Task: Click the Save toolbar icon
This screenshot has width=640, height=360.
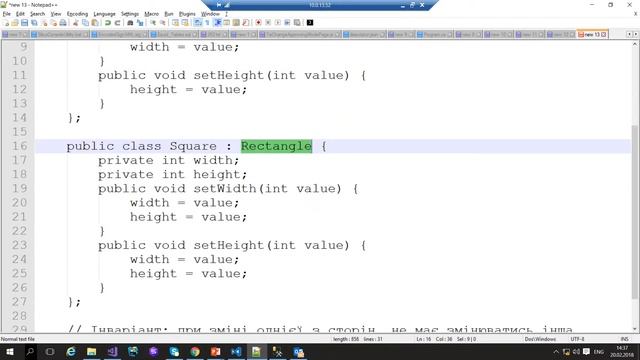Action: pyautogui.click(x=24, y=23)
